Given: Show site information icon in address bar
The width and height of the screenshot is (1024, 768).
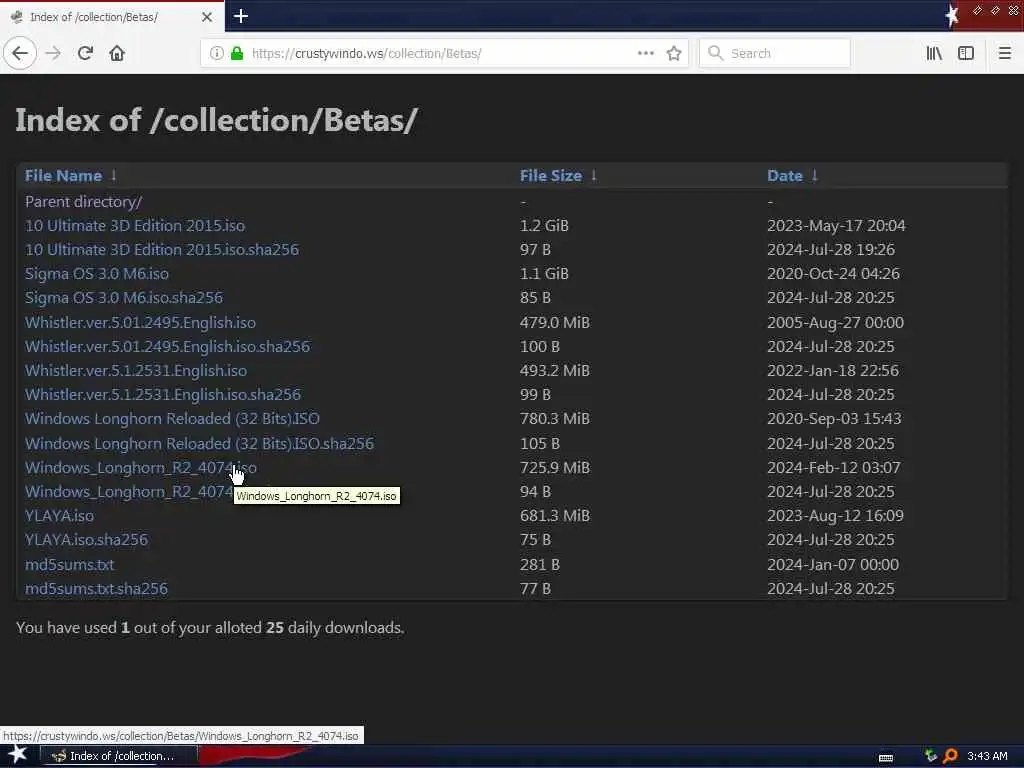Looking at the screenshot, I should point(216,53).
